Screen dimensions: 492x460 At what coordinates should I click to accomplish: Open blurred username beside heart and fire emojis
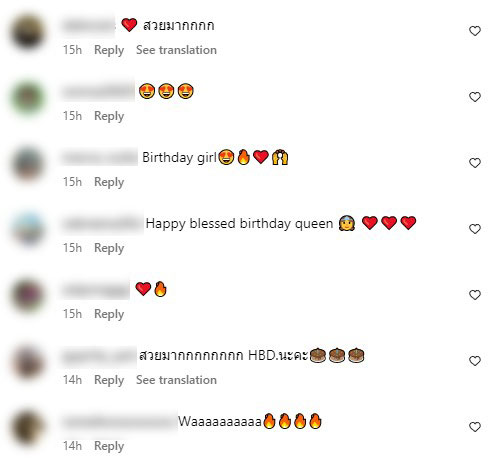click(96, 290)
